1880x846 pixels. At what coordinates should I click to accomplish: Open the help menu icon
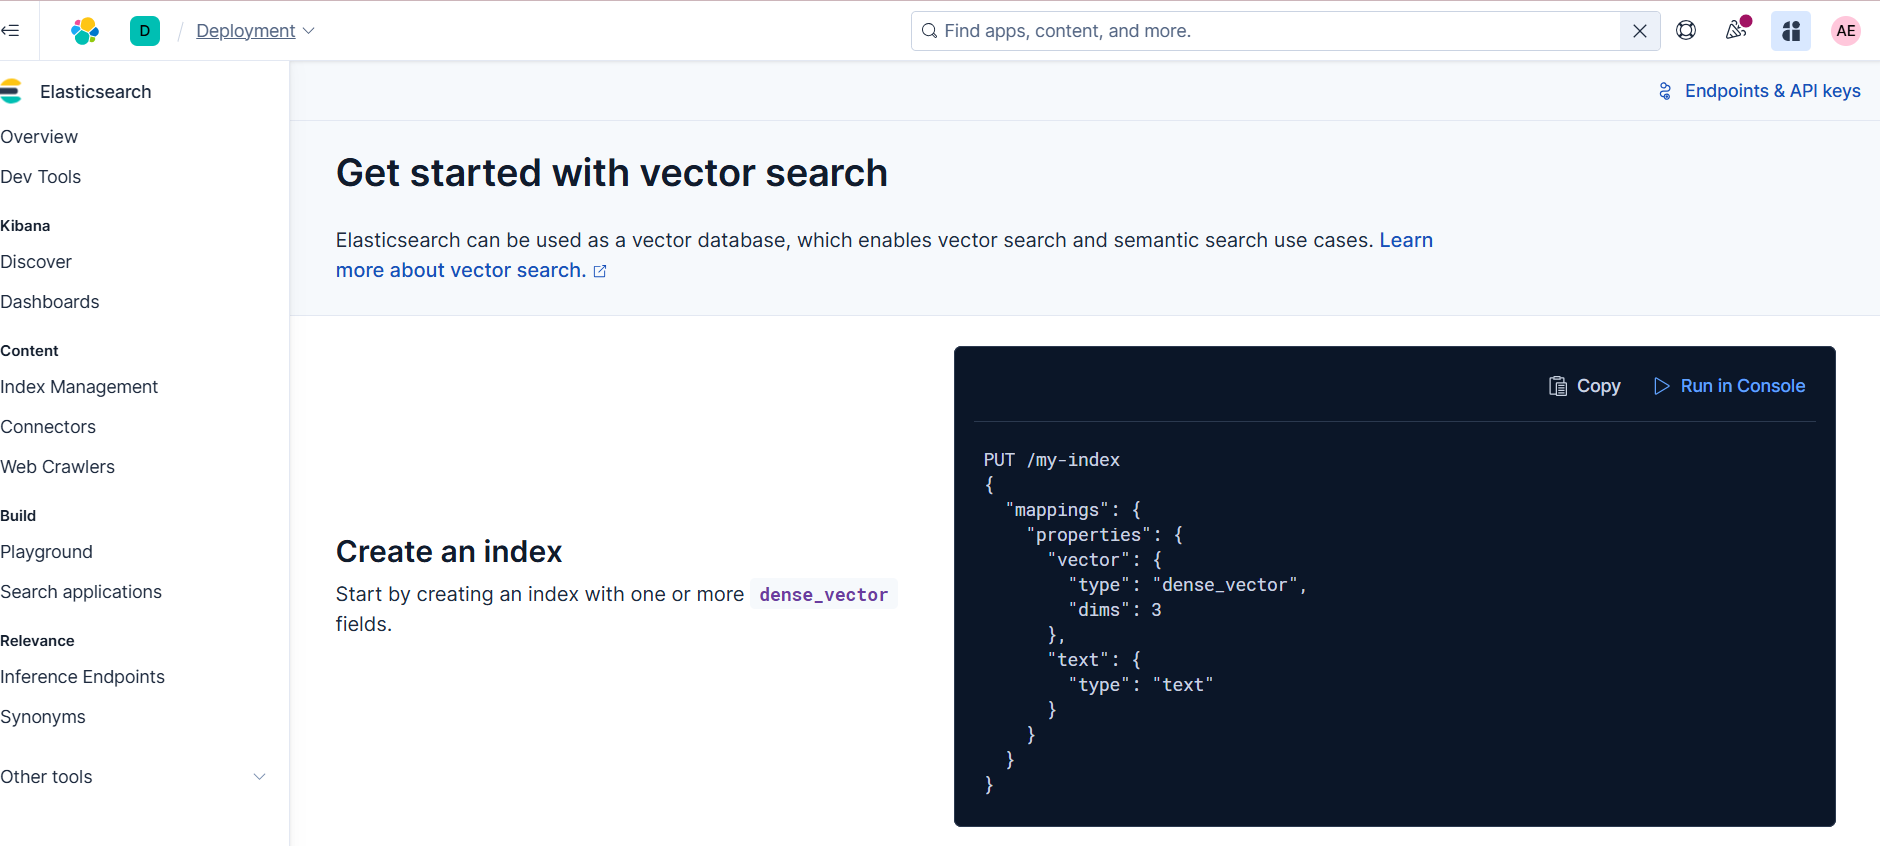pos(1686,31)
